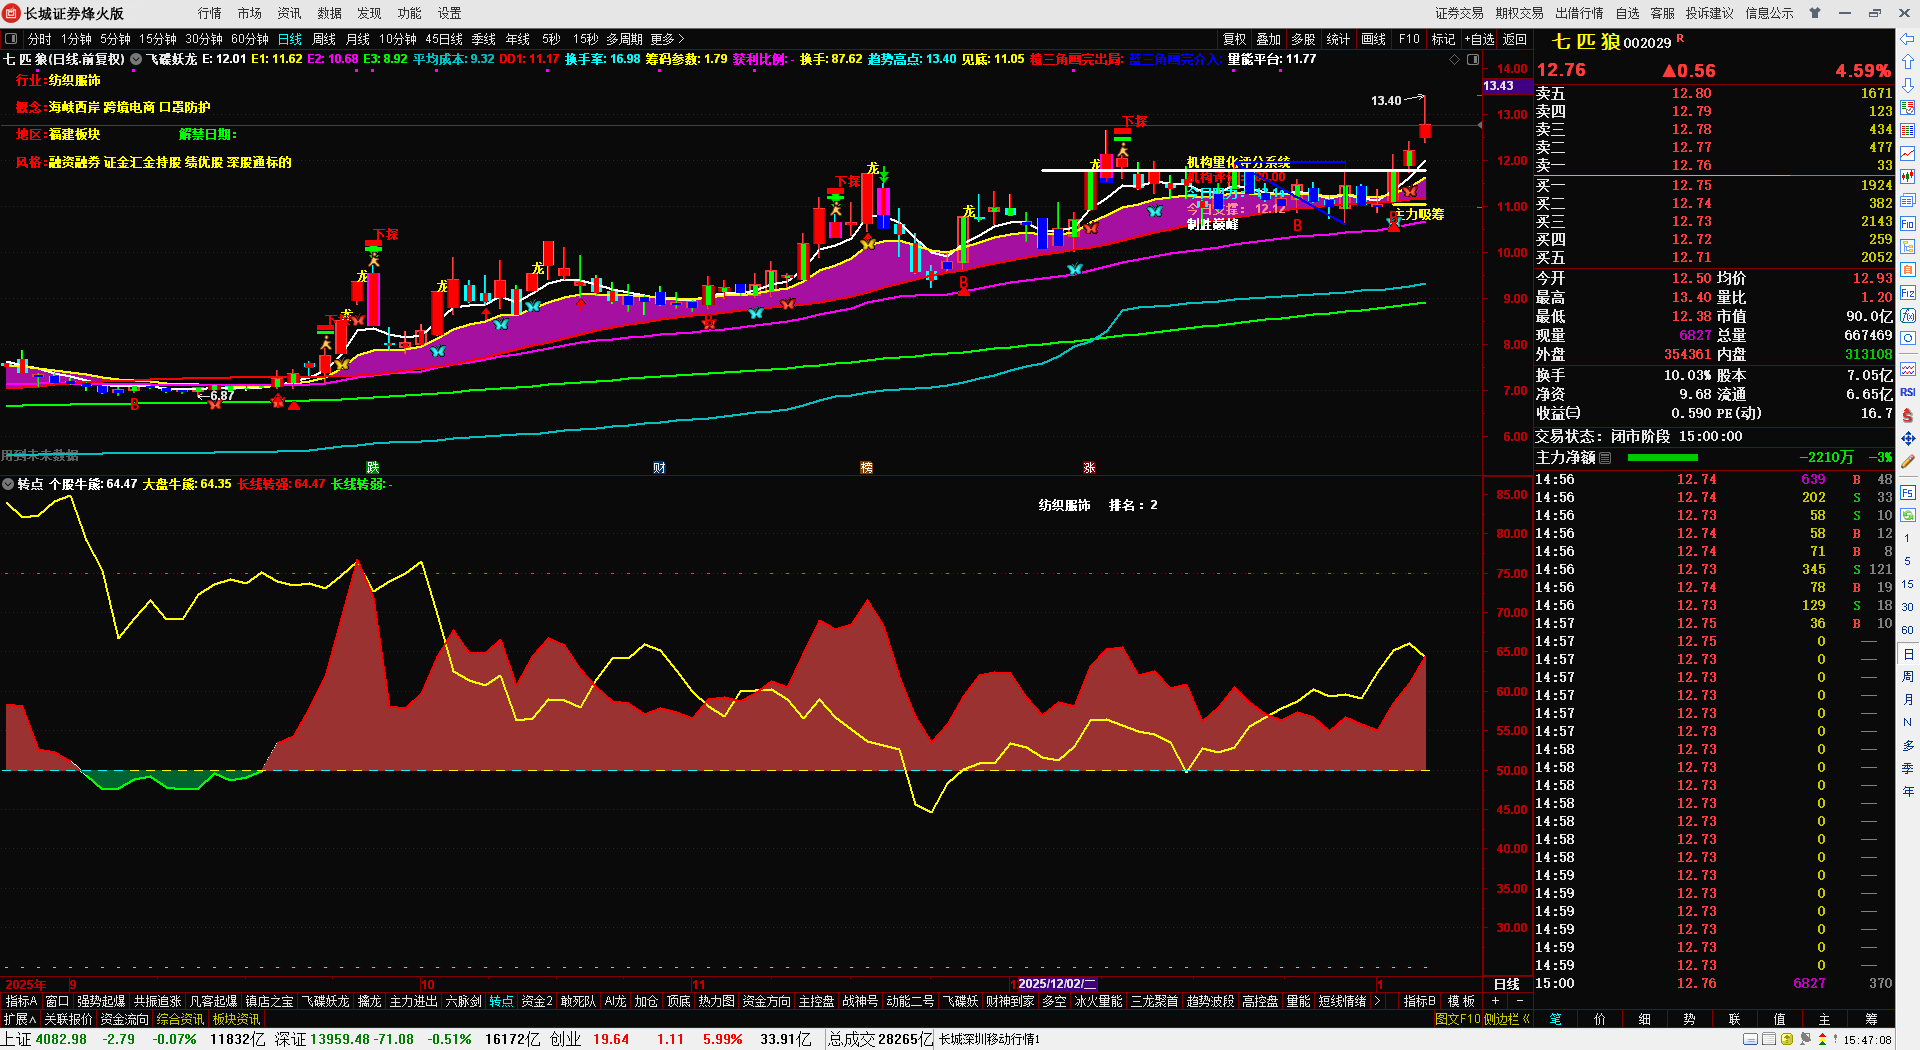The height and width of the screenshot is (1050, 1920).
Task: Open the candlestick chart icon in sidebar
Action: coord(1908,177)
